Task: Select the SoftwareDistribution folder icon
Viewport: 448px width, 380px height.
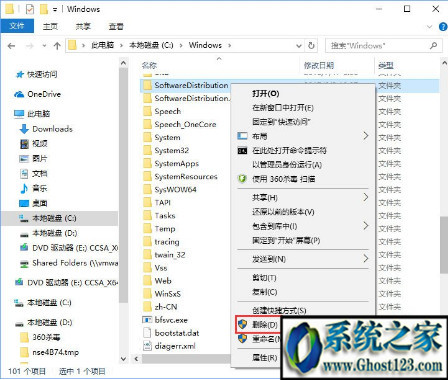Action: [147, 85]
